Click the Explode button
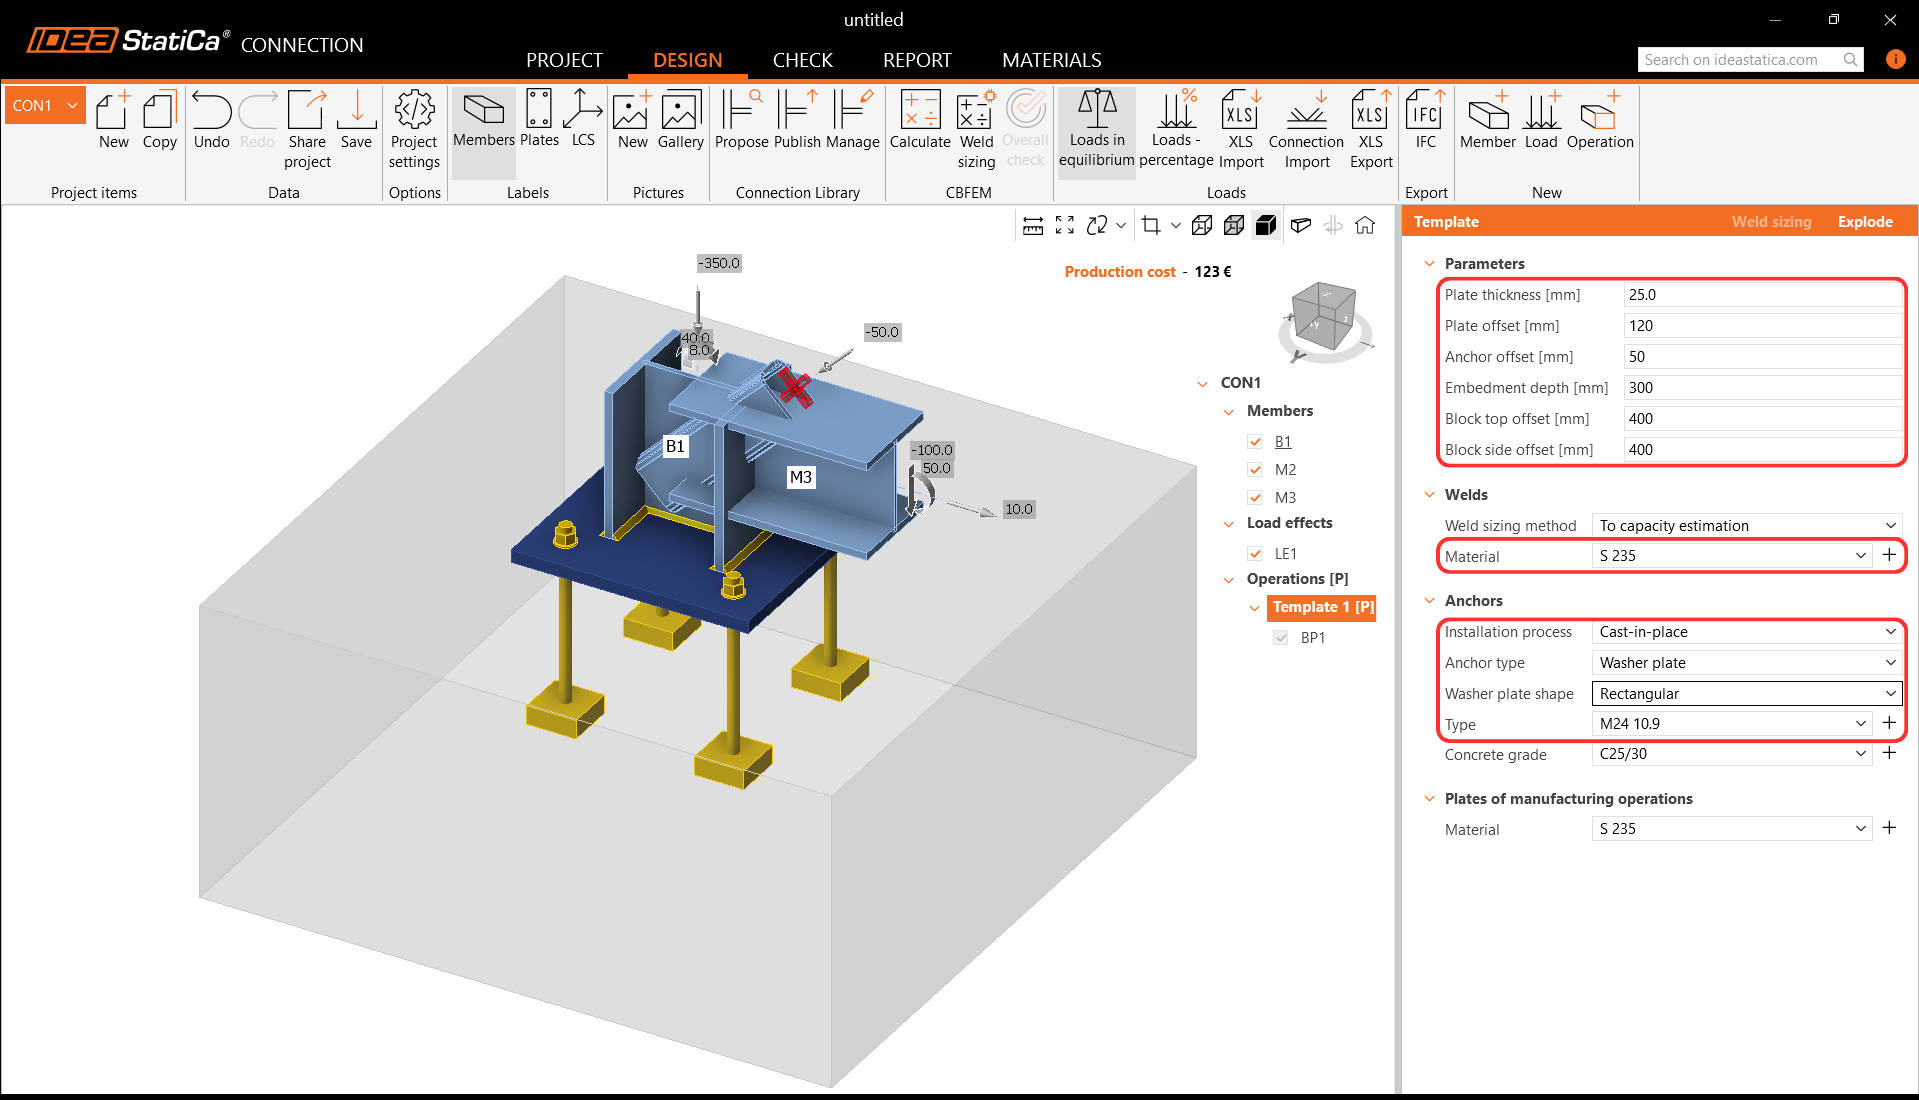 point(1865,222)
